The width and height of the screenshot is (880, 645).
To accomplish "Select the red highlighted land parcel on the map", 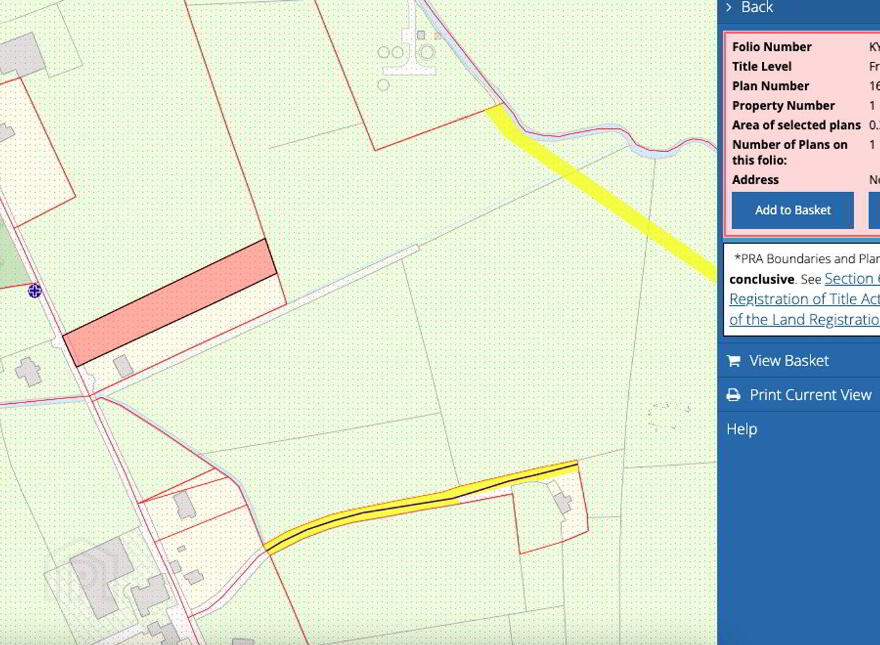I will (169, 302).
